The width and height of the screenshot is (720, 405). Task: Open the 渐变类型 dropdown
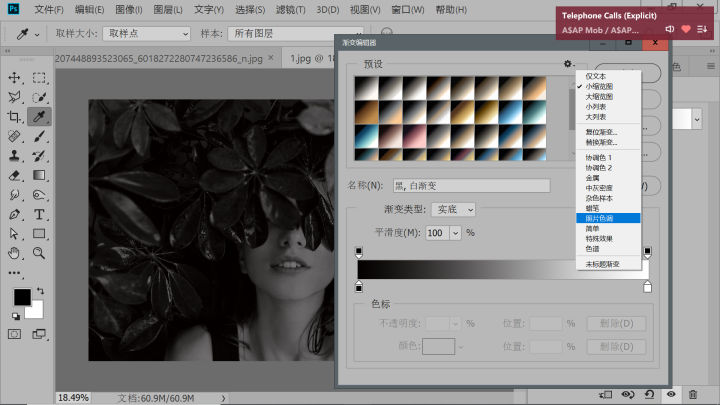coord(453,209)
